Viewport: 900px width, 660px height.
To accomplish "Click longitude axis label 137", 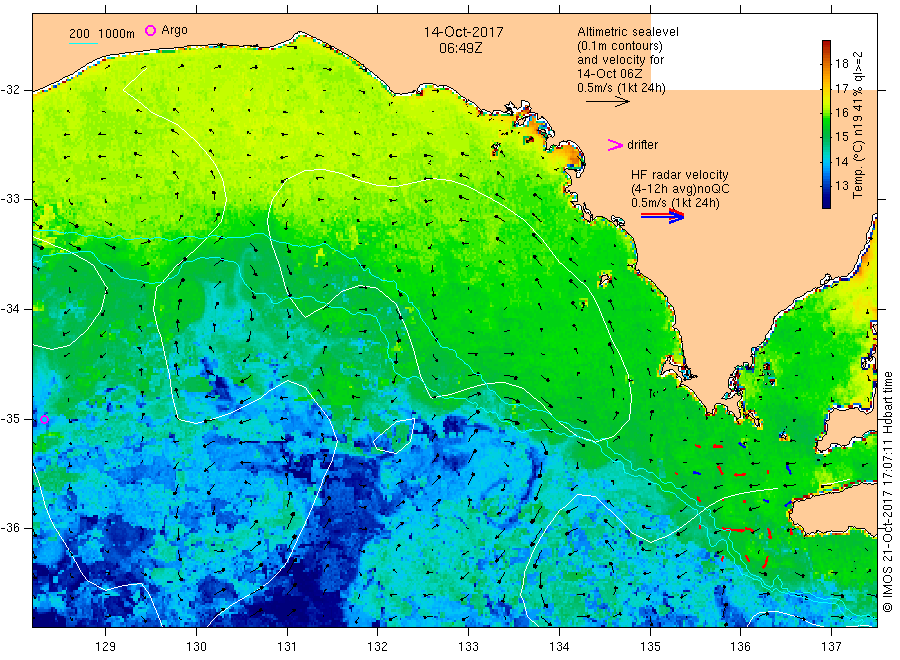I will pyautogui.click(x=831, y=646).
